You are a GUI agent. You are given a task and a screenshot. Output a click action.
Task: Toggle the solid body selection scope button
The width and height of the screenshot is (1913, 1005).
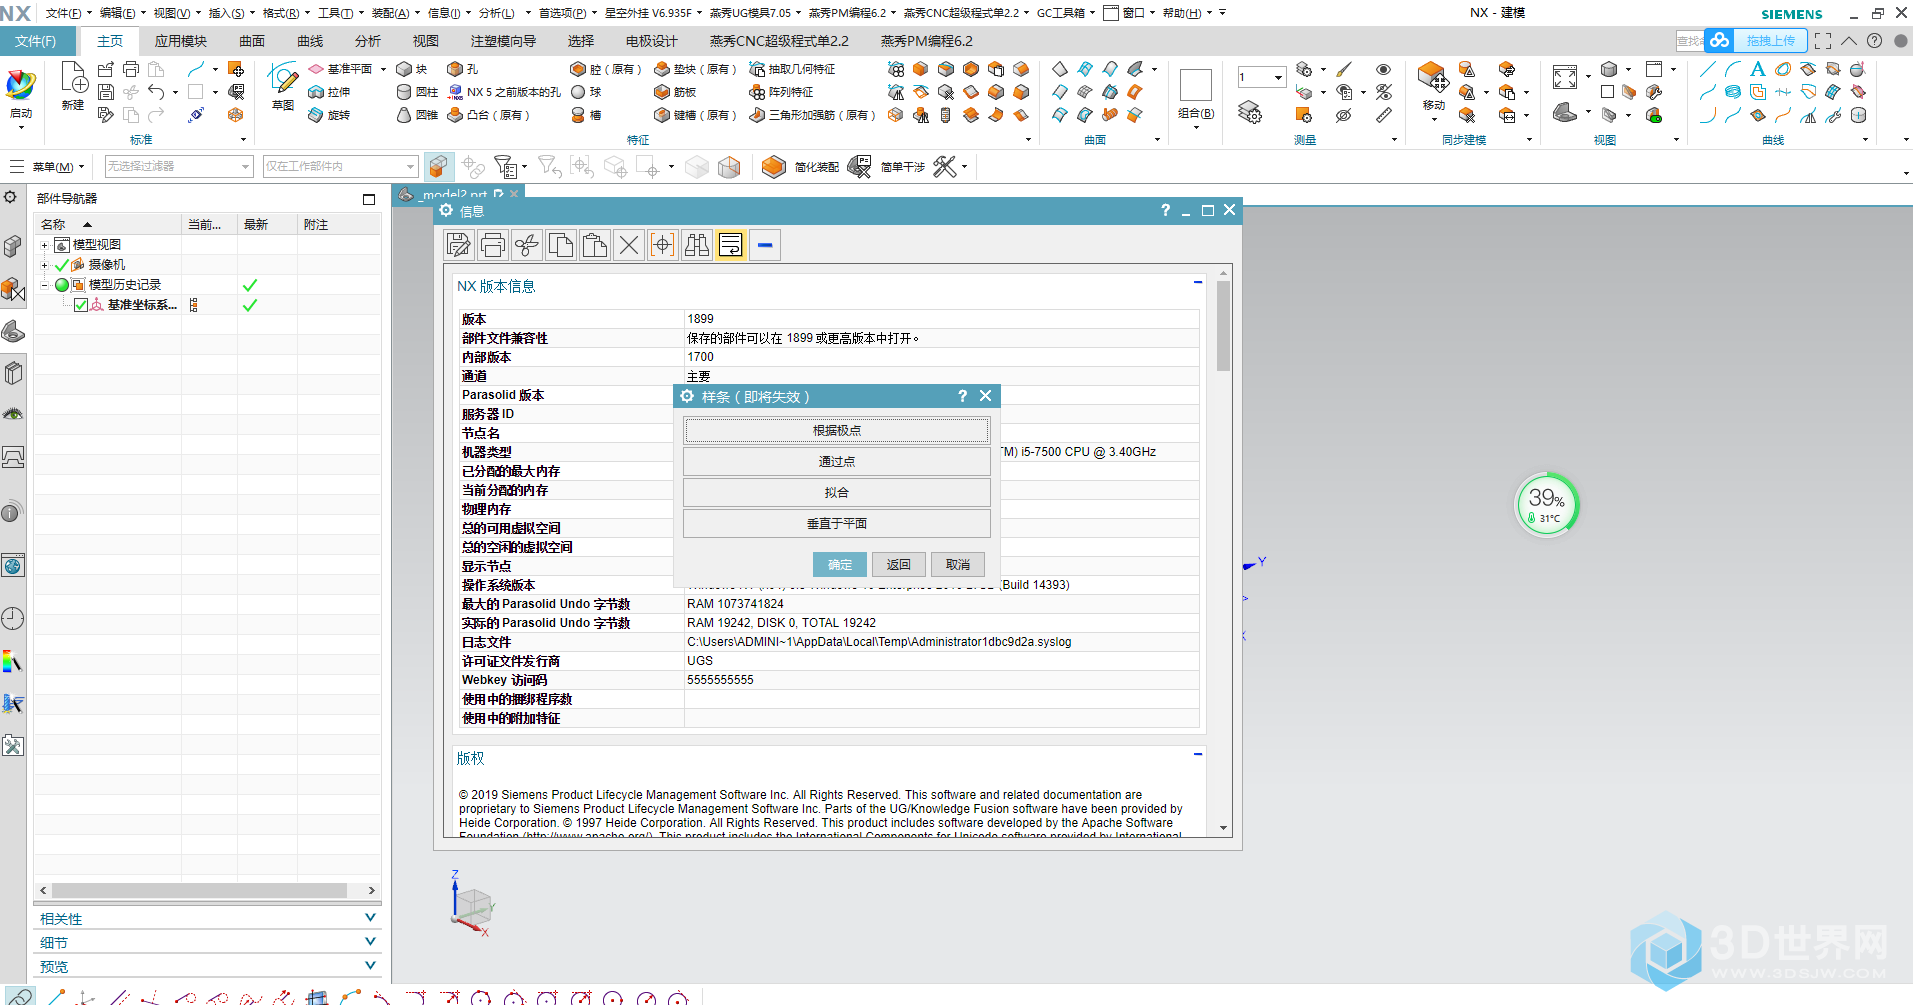tap(438, 167)
